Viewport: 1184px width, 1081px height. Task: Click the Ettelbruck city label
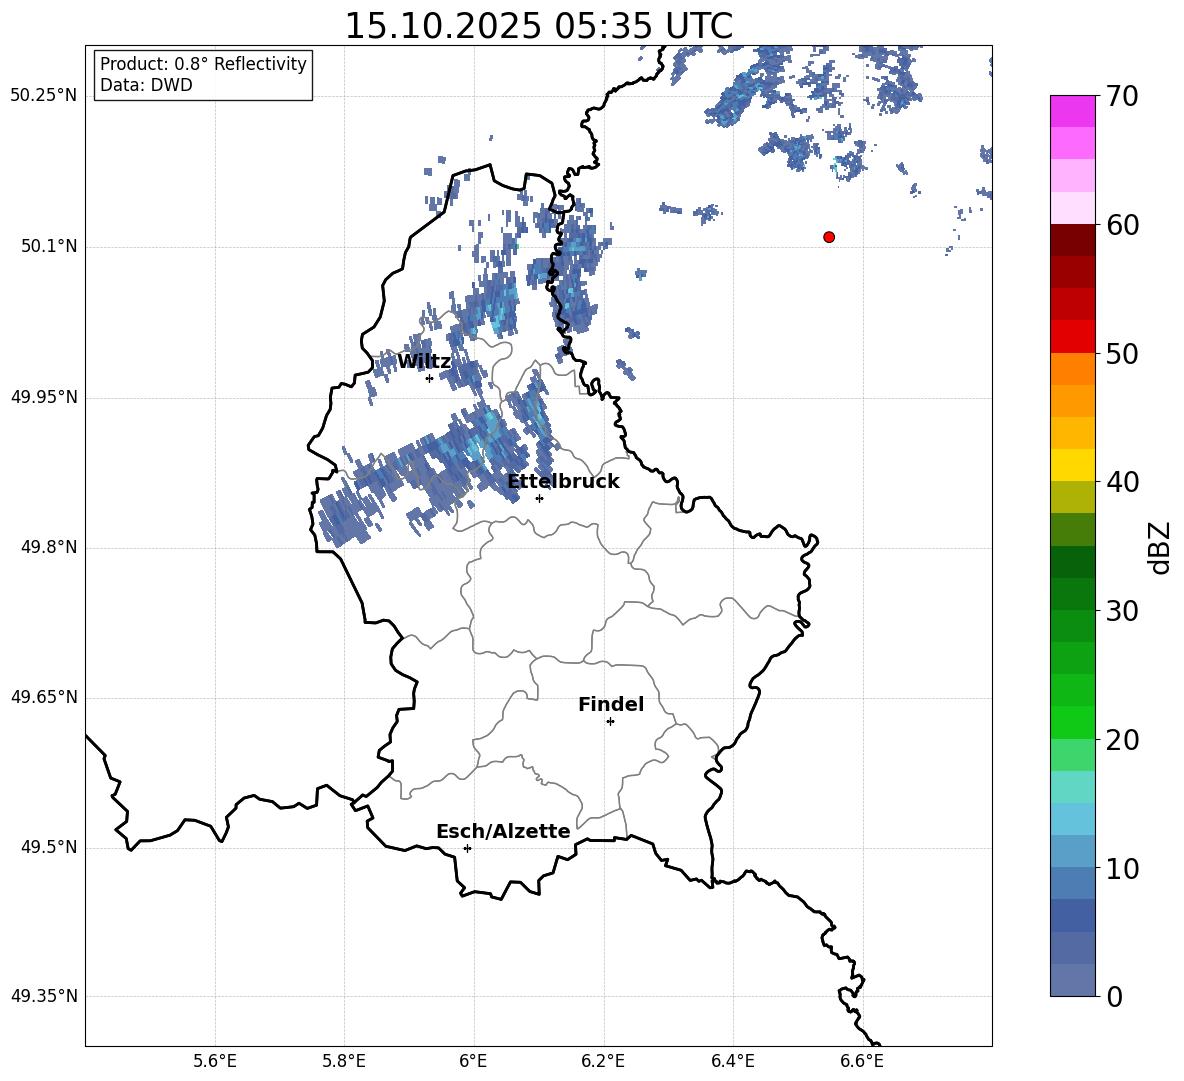point(563,482)
